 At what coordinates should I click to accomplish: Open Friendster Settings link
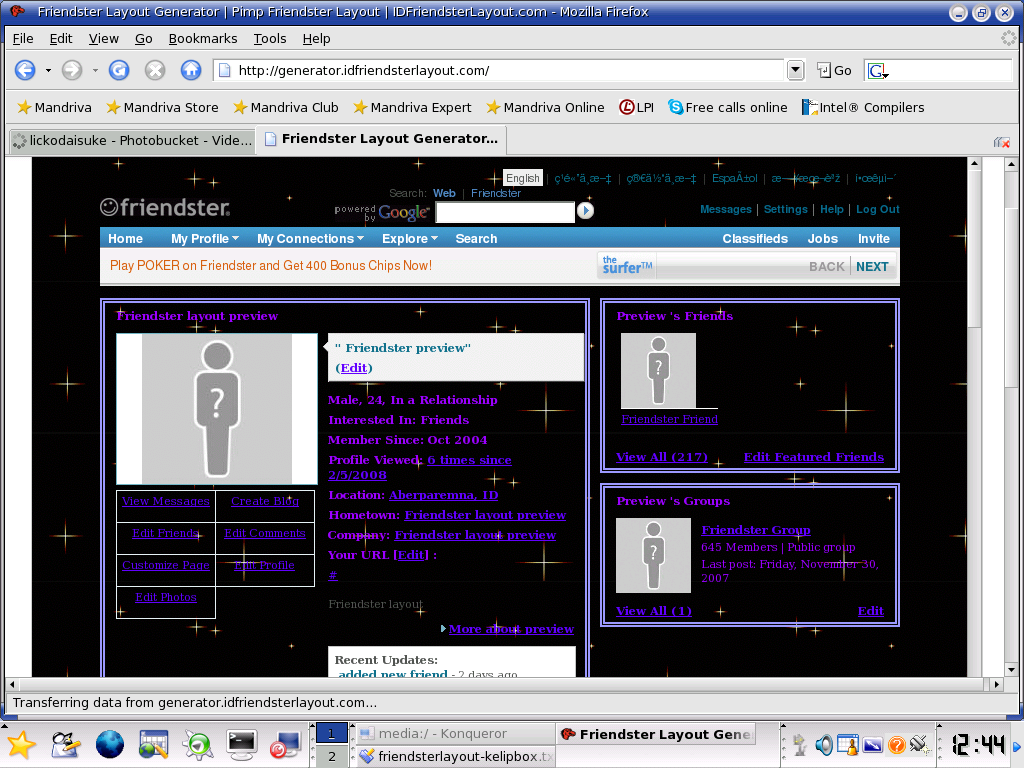pos(786,209)
